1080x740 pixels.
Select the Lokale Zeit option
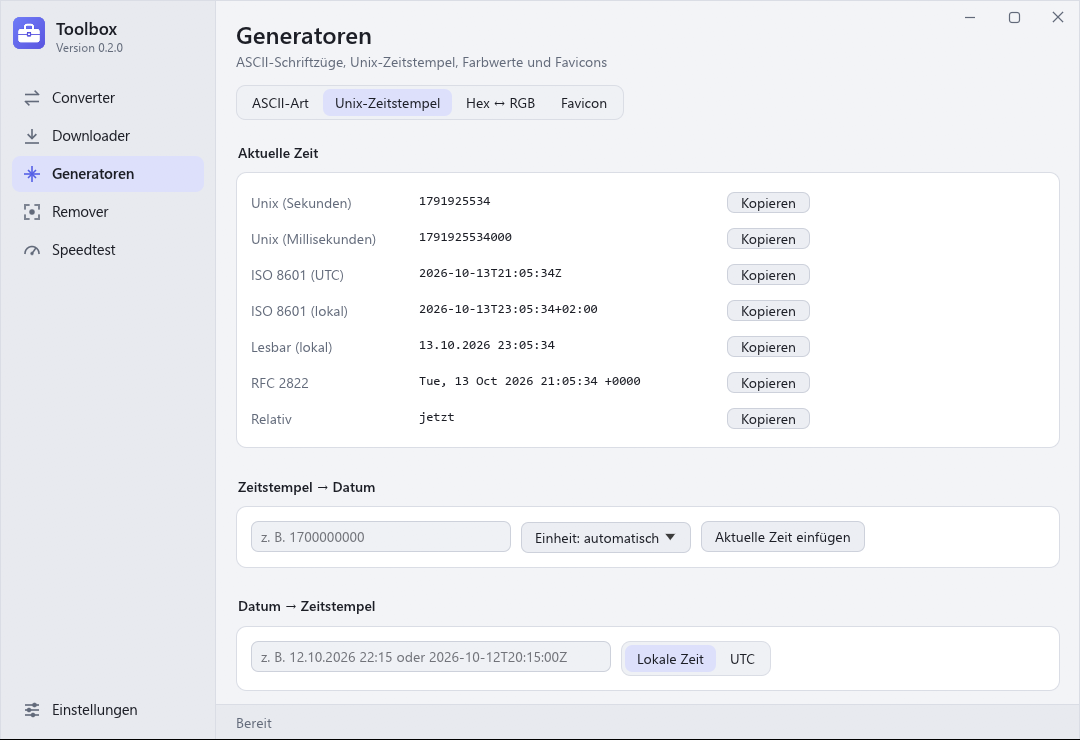coord(670,659)
